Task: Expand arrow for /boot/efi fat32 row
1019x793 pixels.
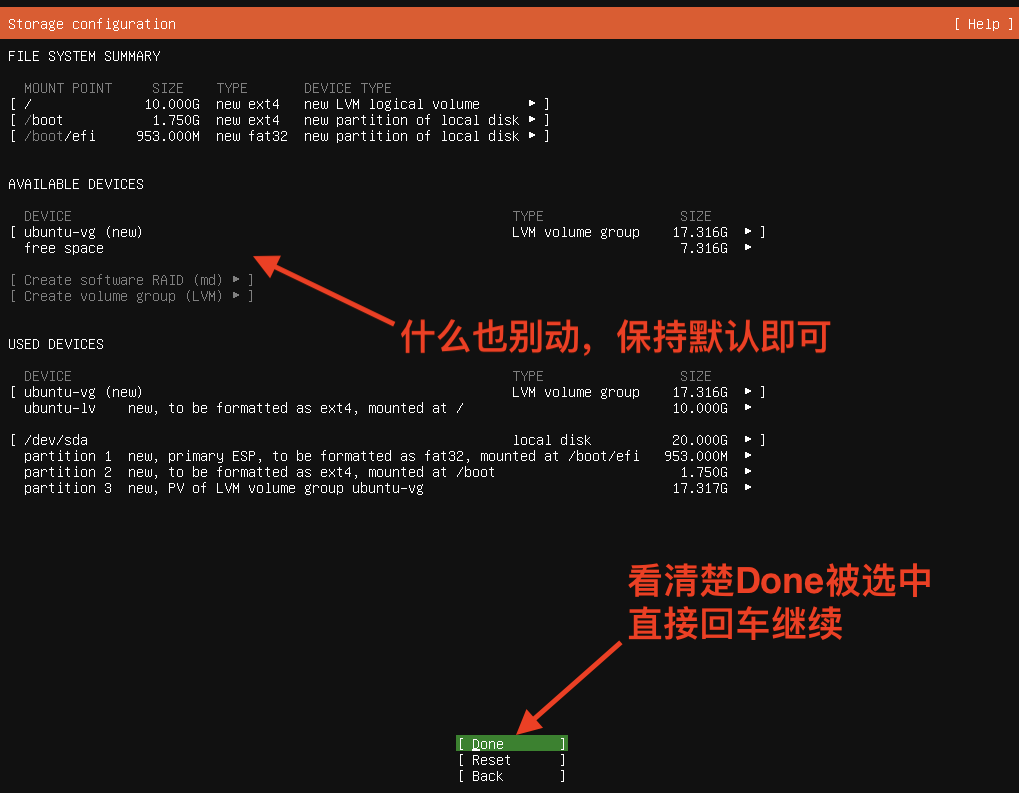Action: (532, 136)
